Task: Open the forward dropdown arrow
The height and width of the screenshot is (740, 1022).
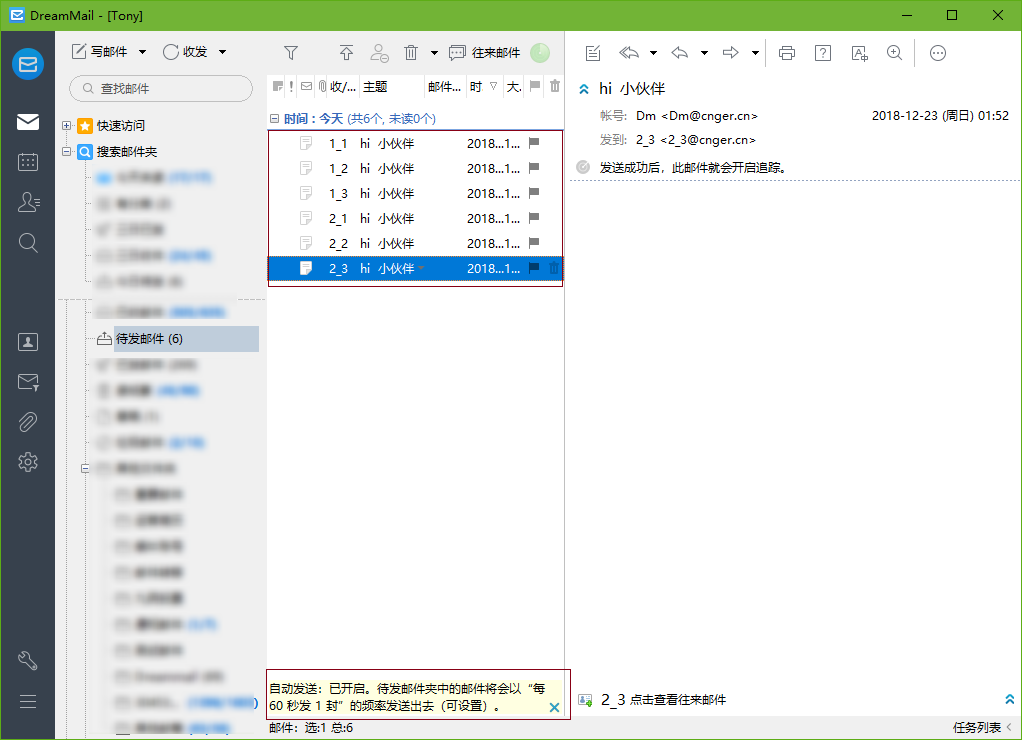Action: (x=755, y=53)
